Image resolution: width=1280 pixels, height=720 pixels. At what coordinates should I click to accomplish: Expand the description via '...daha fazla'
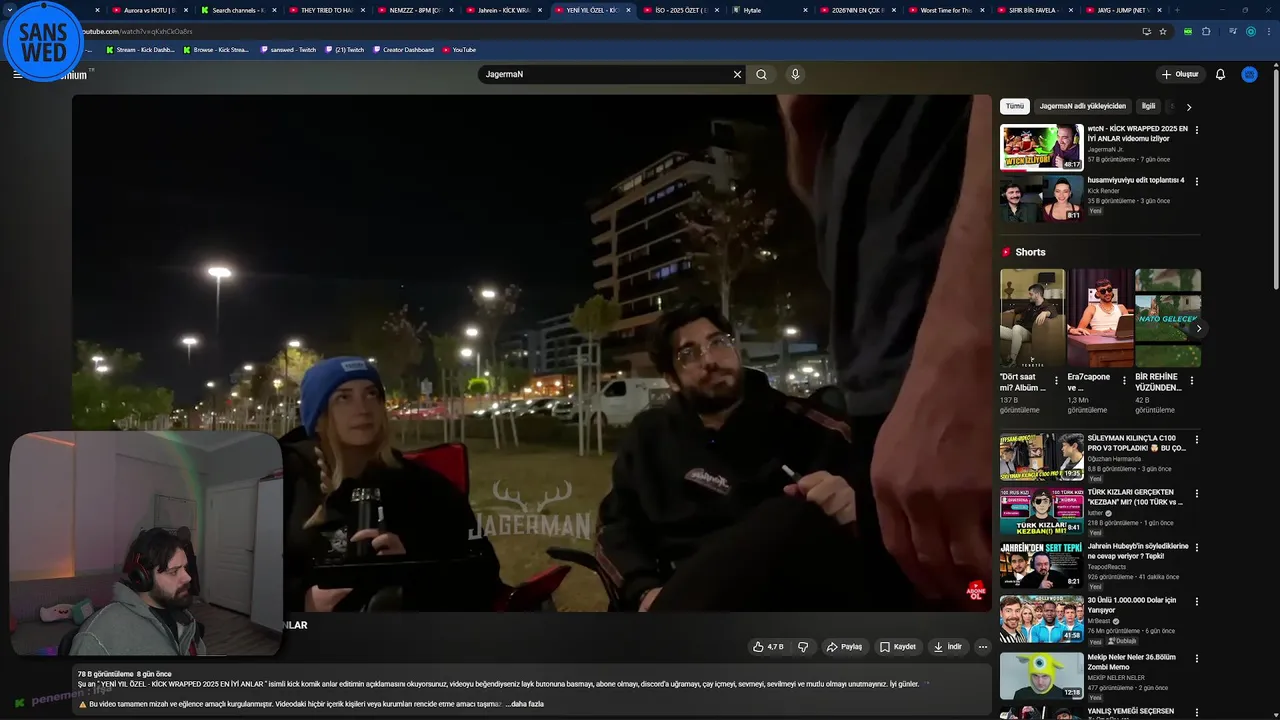click(527, 704)
